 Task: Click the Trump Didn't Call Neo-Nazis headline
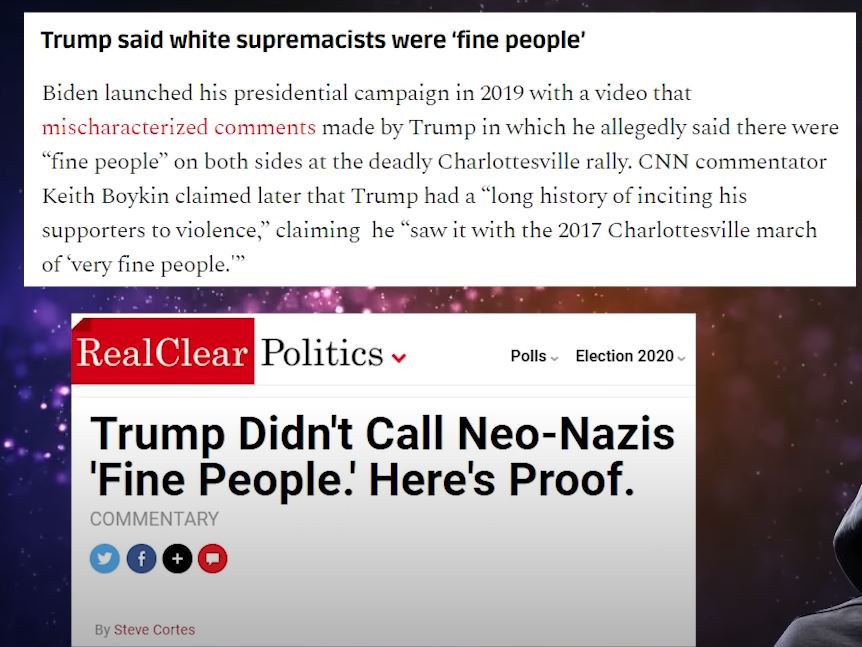[x=382, y=456]
